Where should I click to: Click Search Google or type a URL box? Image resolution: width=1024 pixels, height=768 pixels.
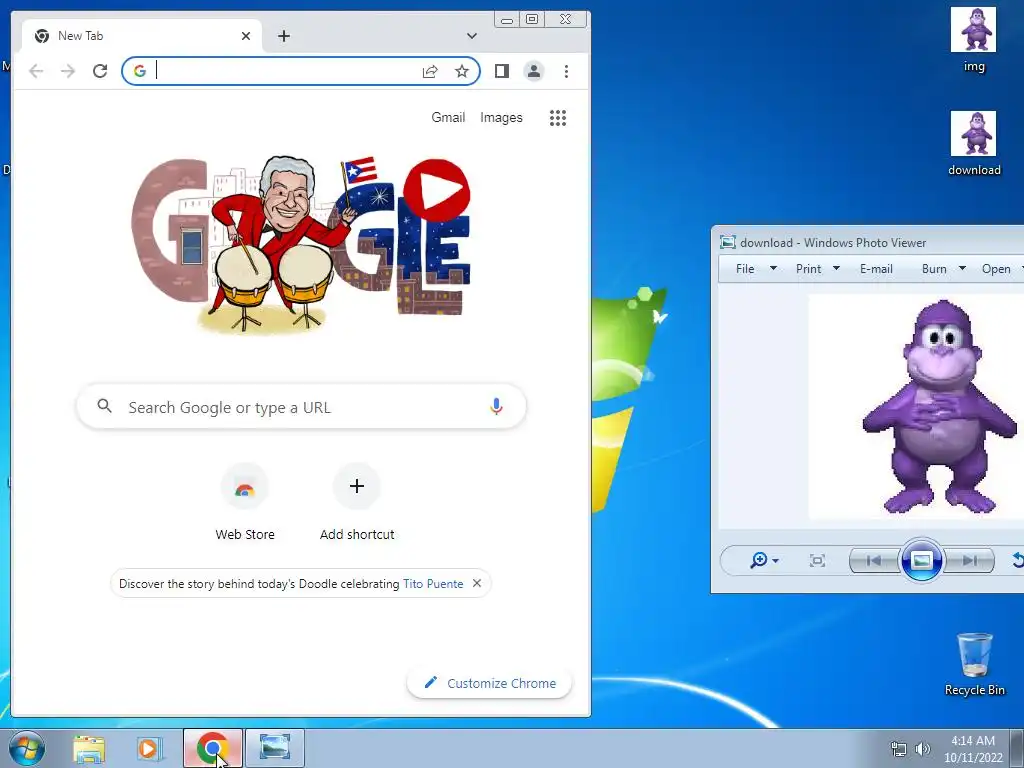click(x=301, y=407)
